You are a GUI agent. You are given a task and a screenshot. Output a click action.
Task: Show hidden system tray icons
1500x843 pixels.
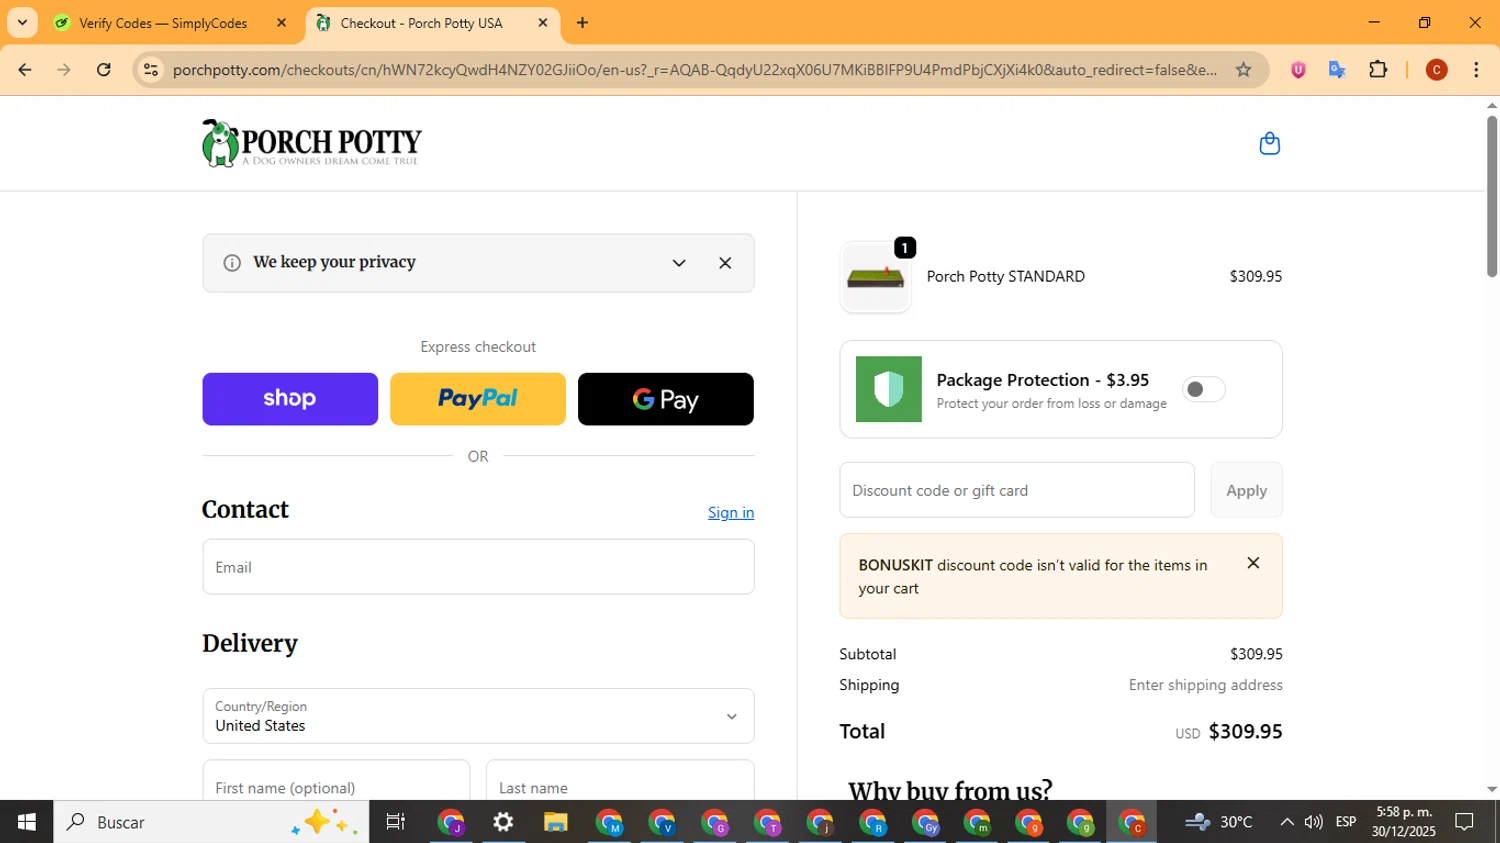click(x=1287, y=822)
